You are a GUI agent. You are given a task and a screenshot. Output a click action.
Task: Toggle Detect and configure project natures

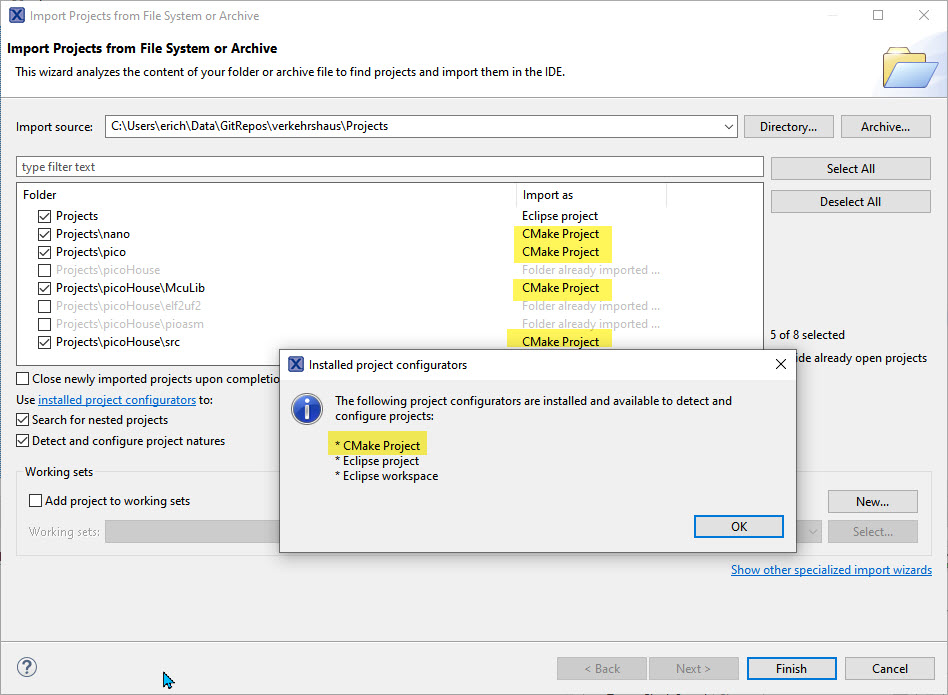[23, 441]
